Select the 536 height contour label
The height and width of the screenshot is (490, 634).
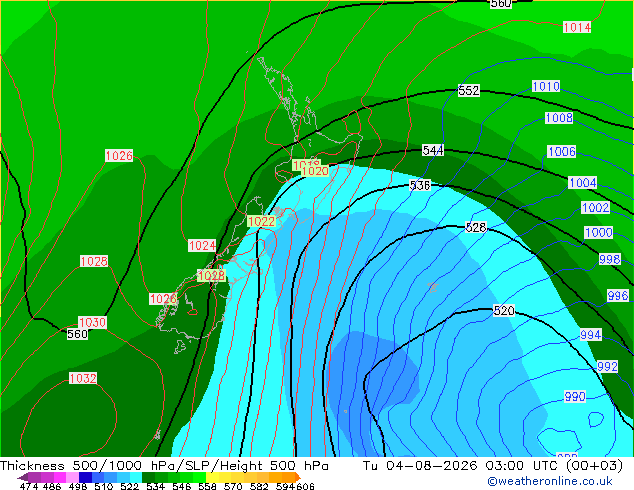click(x=420, y=185)
